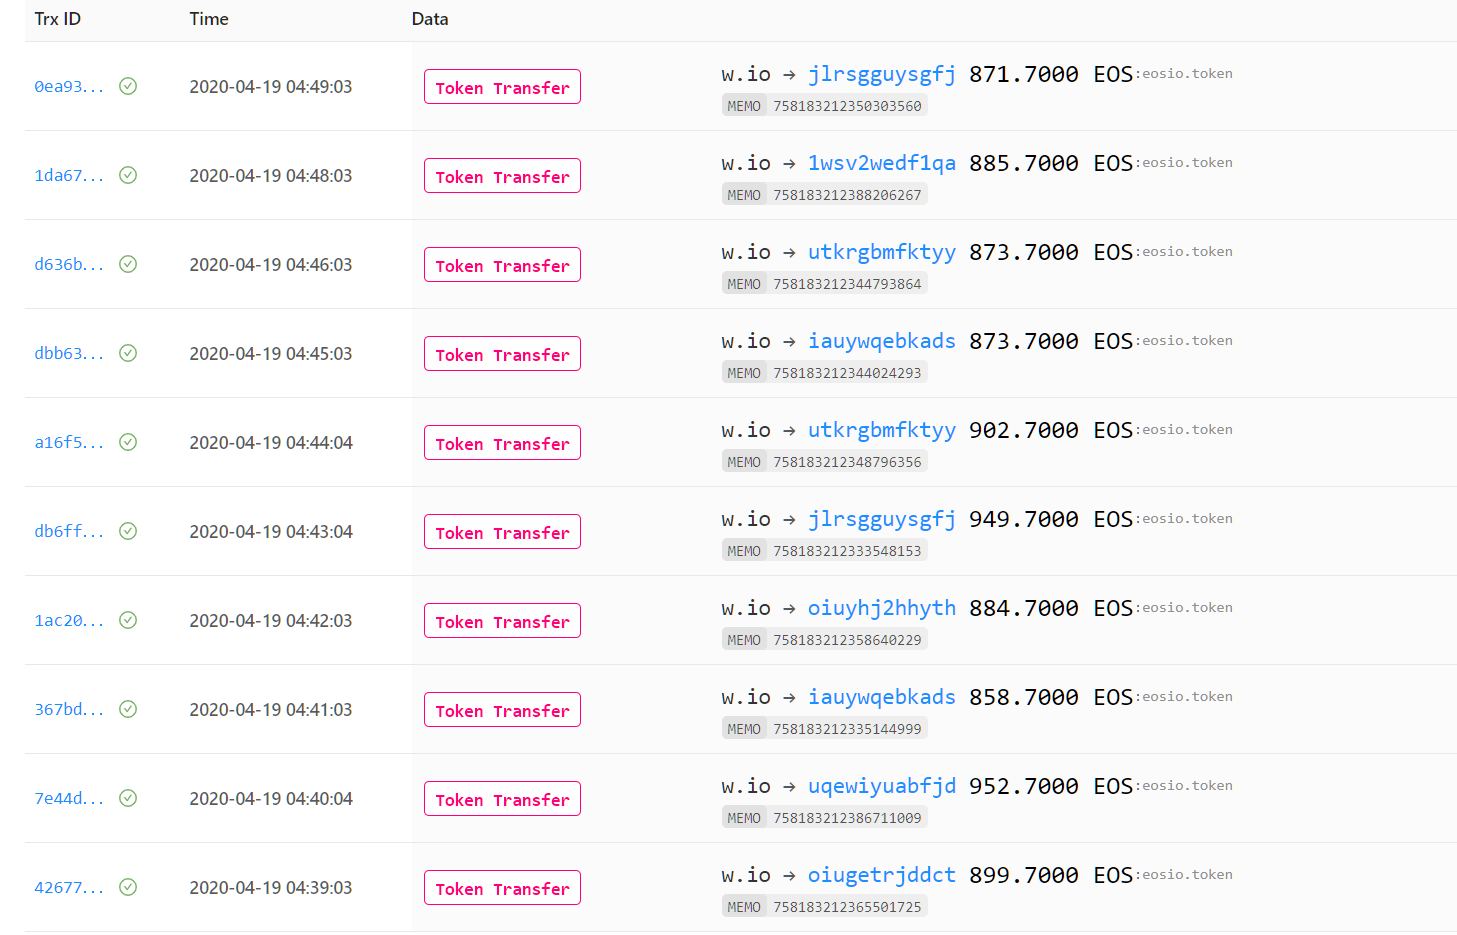Click the green check icon beside db6ff...
This screenshot has height=935, width=1457.
[x=128, y=531]
